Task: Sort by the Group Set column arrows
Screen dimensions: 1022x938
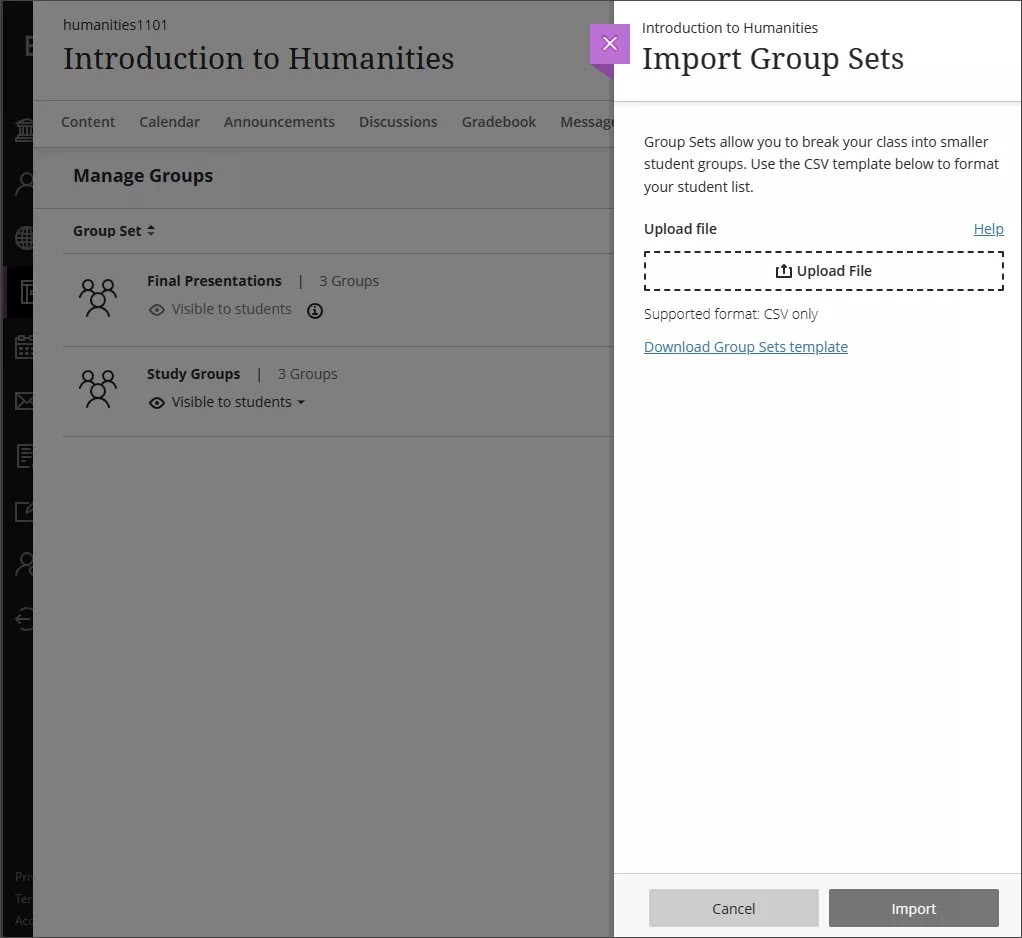Action: pyautogui.click(x=150, y=230)
